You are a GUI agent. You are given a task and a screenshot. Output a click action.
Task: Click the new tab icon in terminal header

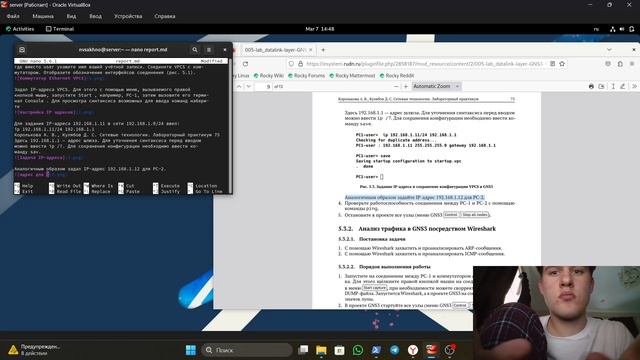pos(22,50)
